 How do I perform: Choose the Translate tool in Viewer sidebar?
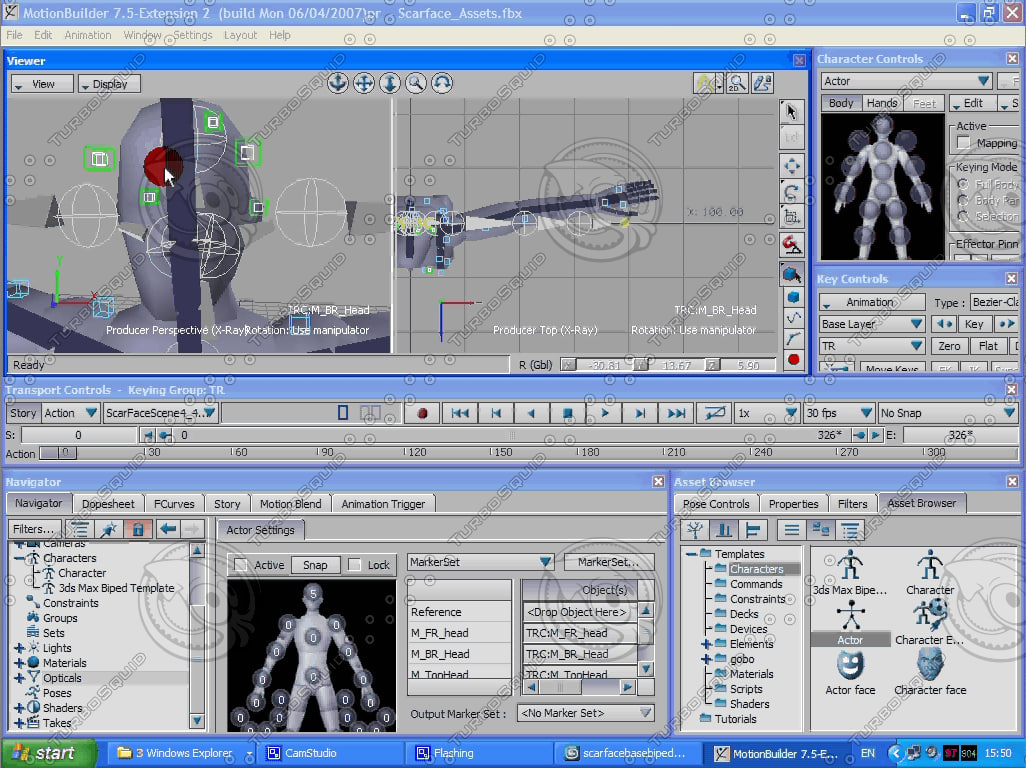pos(792,166)
